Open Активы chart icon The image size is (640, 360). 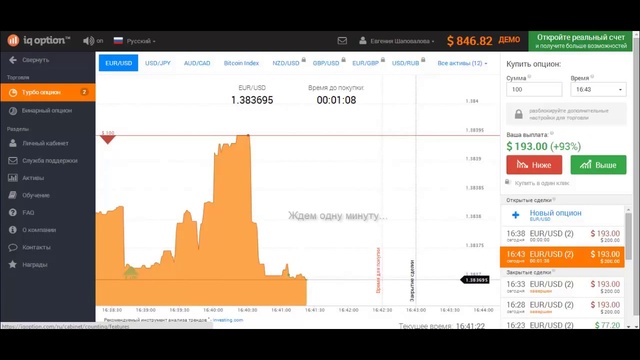point(13,178)
